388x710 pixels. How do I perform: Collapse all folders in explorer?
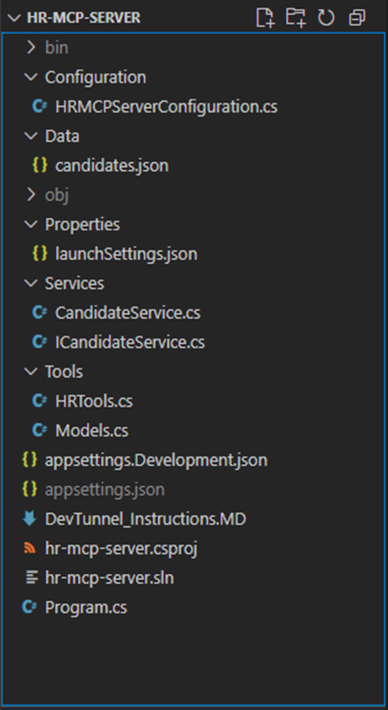point(357,18)
